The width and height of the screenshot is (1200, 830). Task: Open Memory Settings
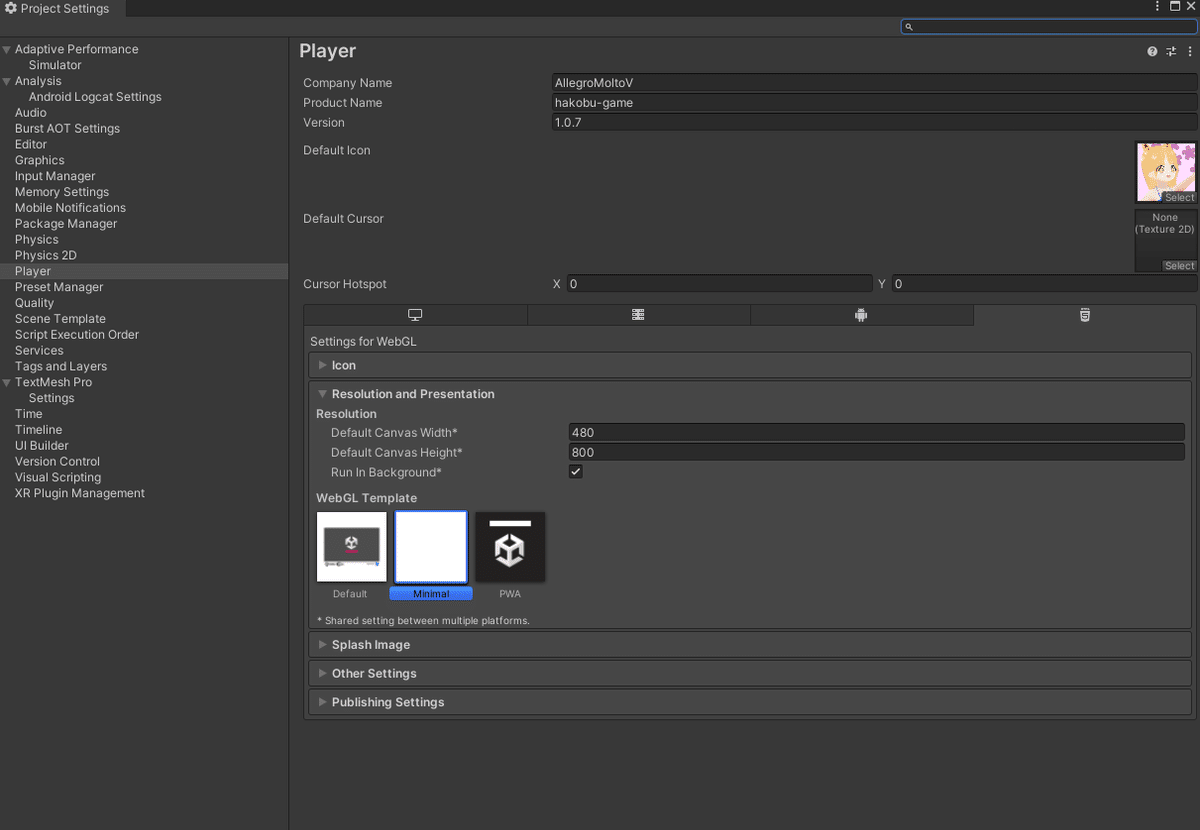pos(62,192)
